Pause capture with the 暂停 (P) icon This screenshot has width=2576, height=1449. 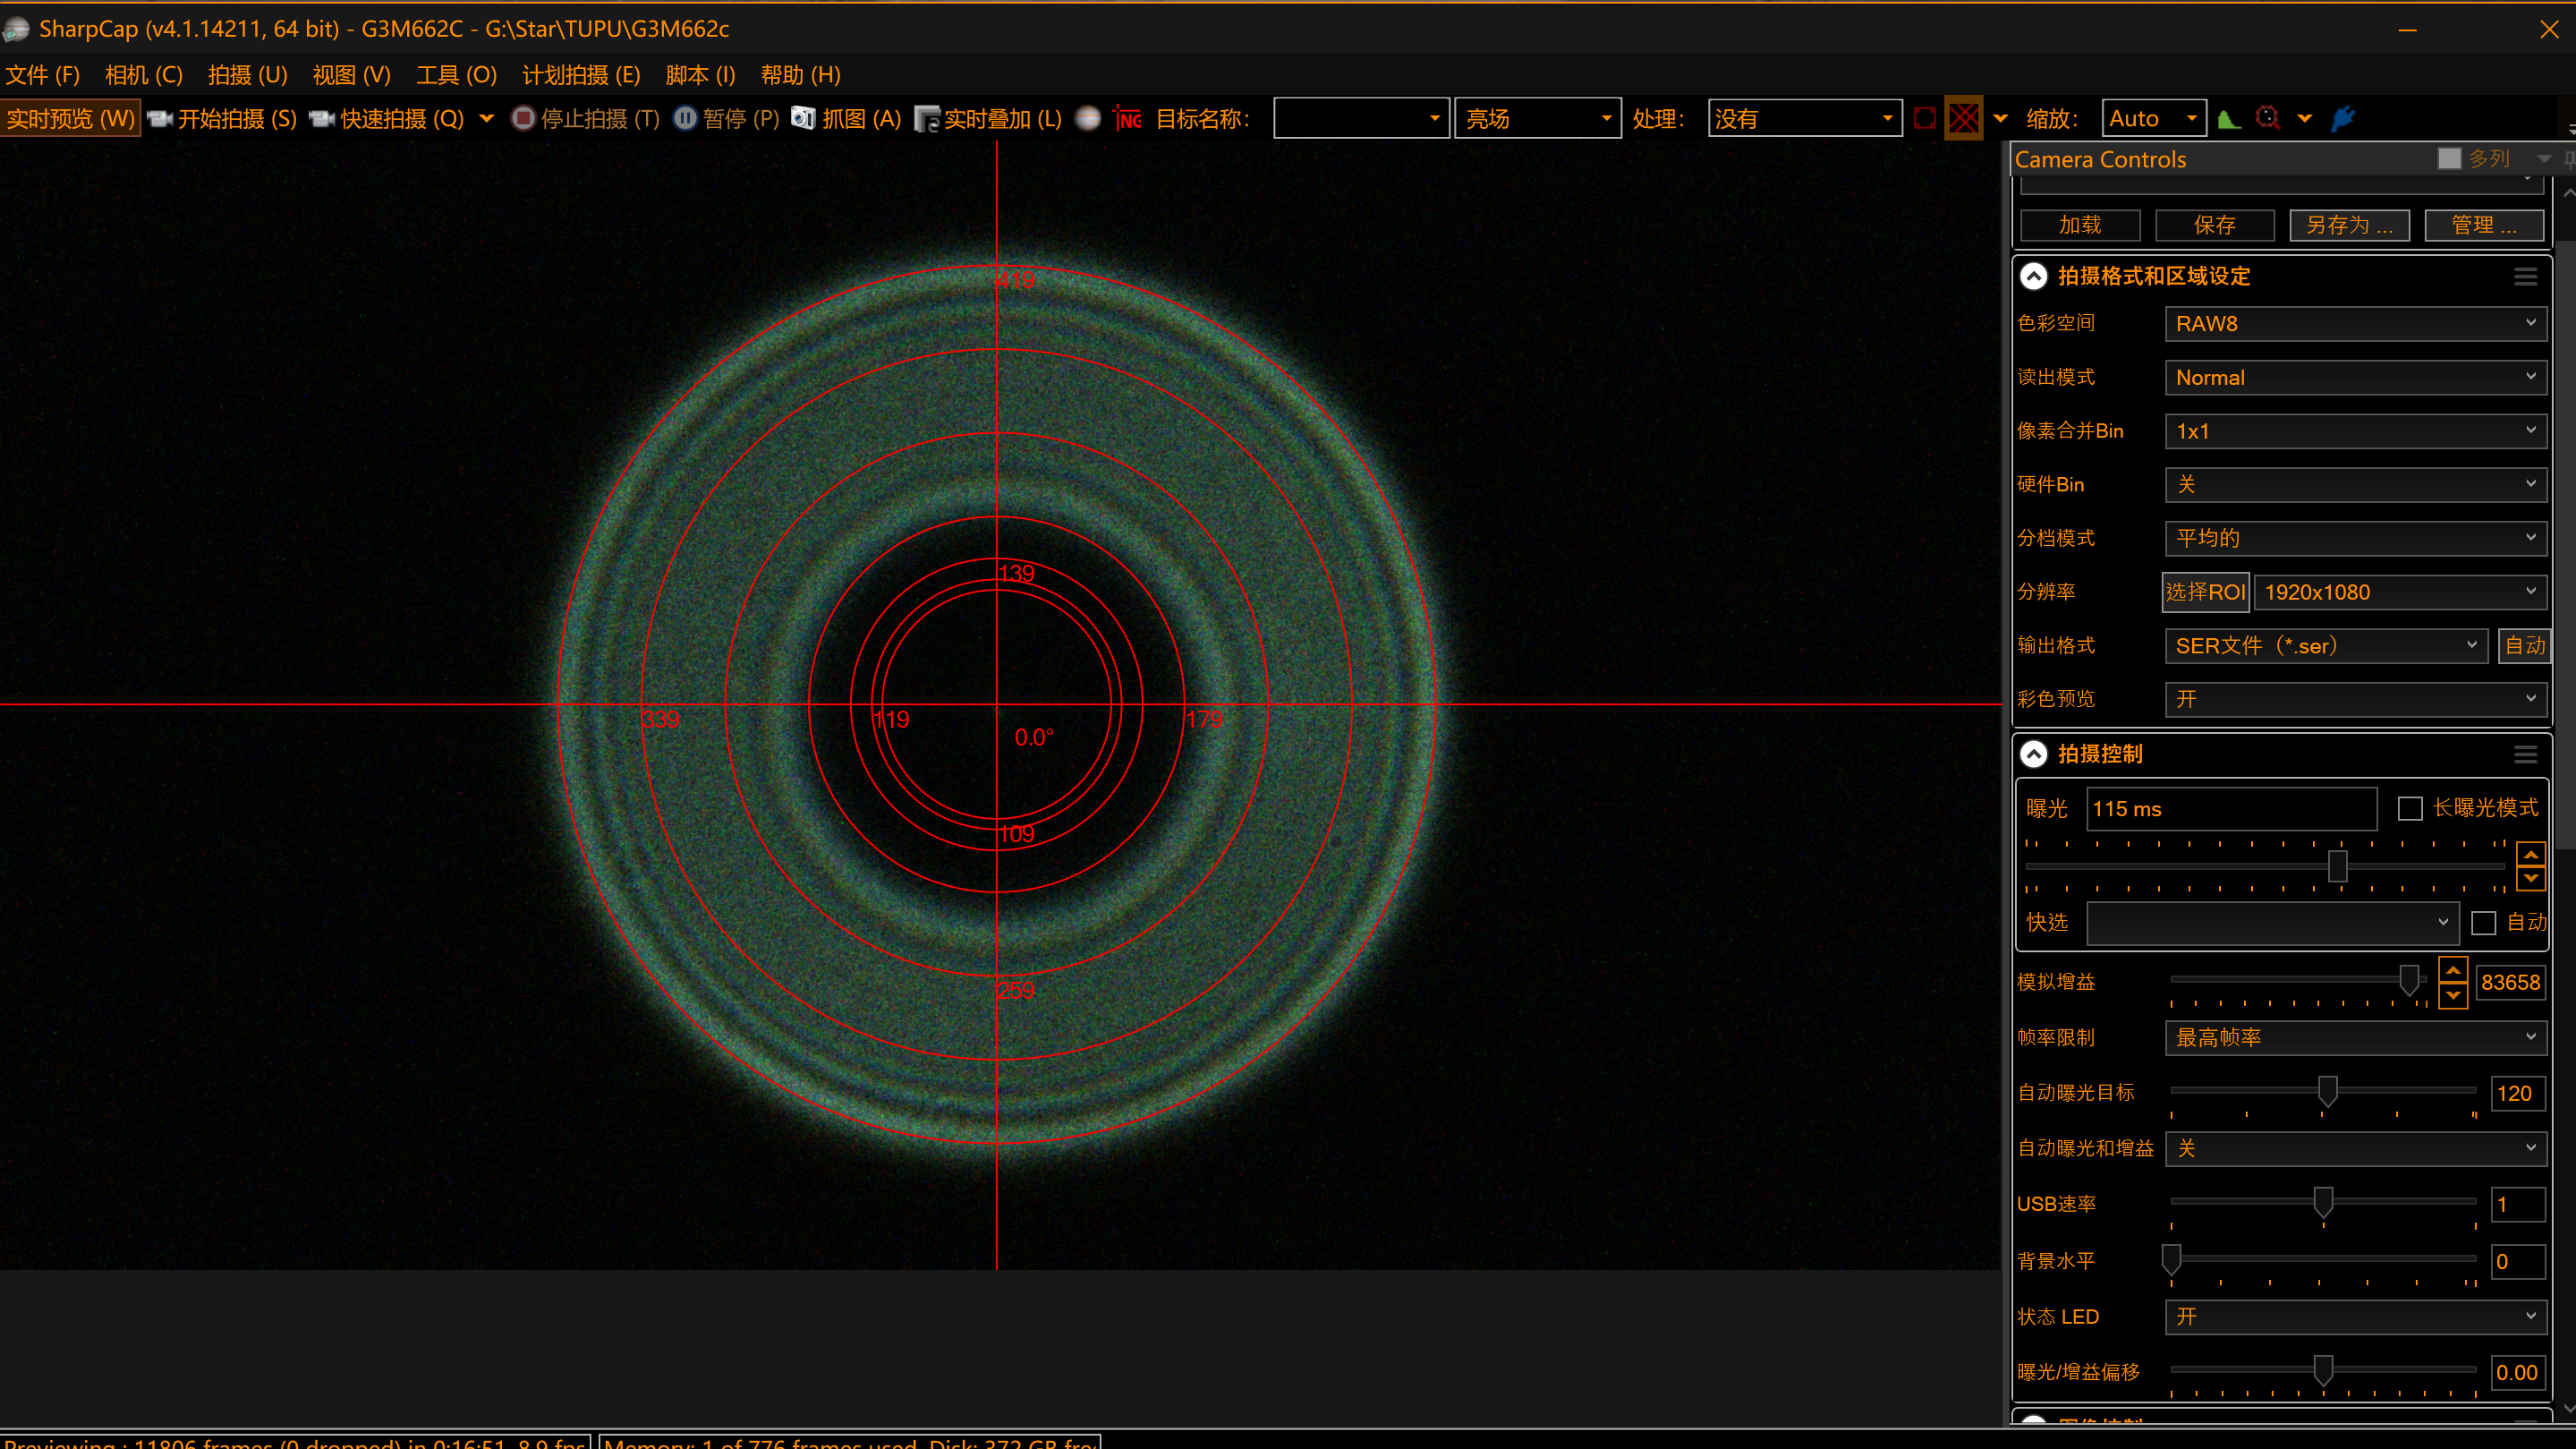pyautogui.click(x=685, y=118)
